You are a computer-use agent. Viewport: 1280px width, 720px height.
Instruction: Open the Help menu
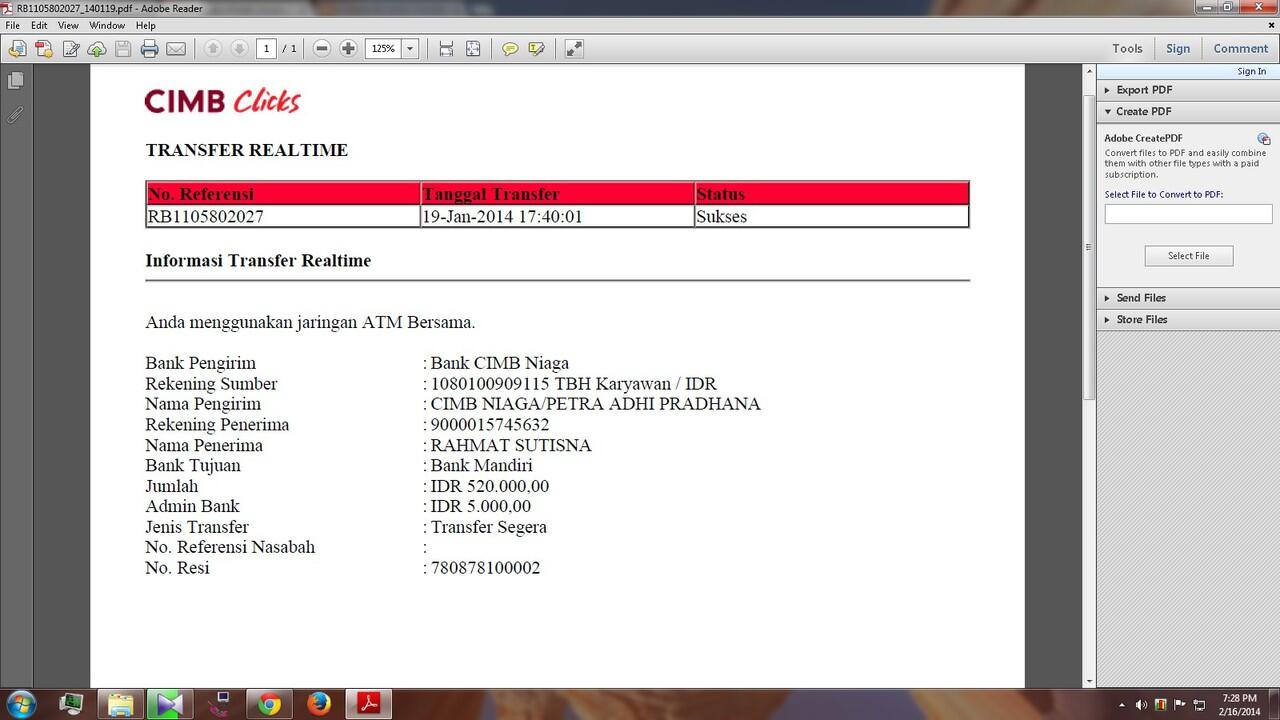pos(146,25)
